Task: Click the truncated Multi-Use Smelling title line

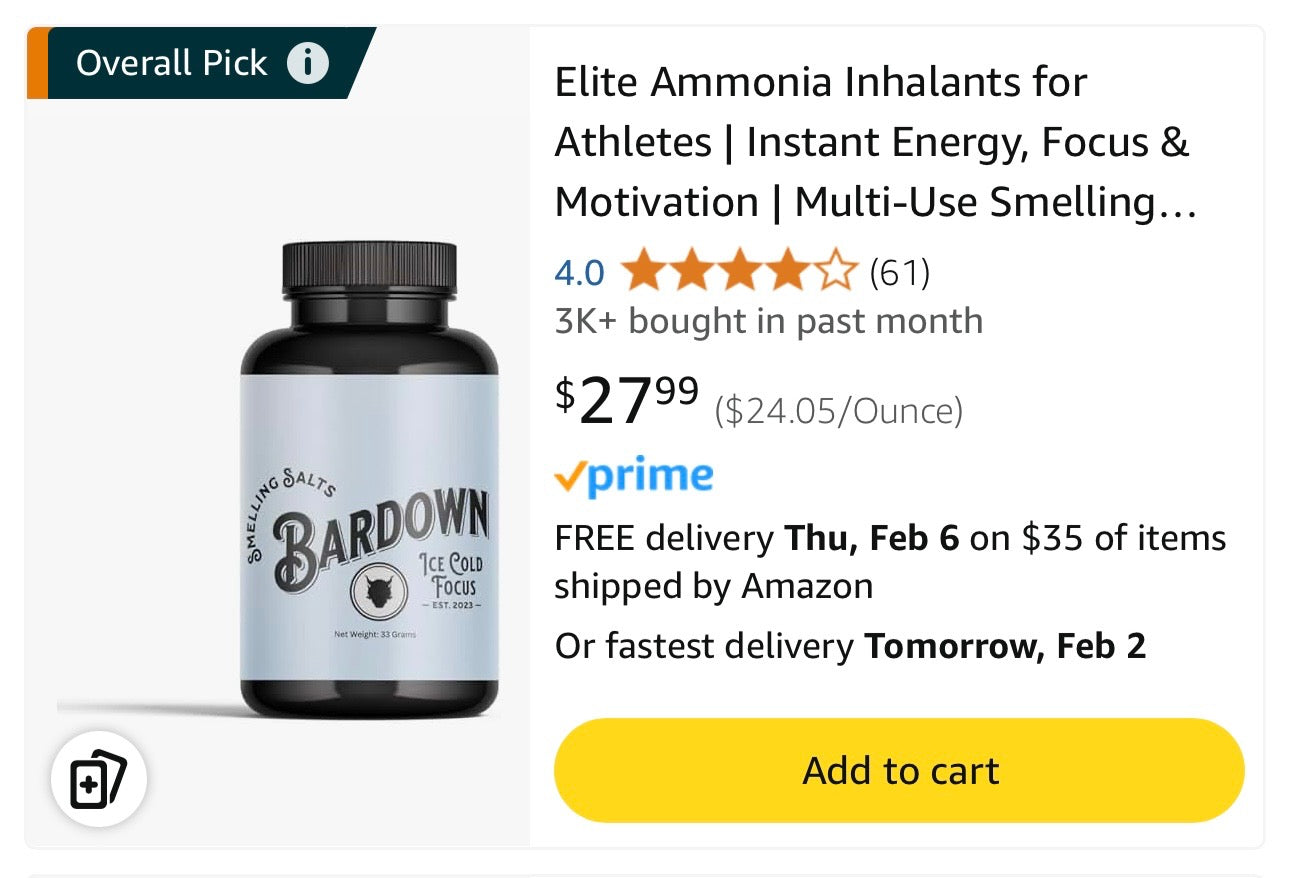Action: (876, 202)
